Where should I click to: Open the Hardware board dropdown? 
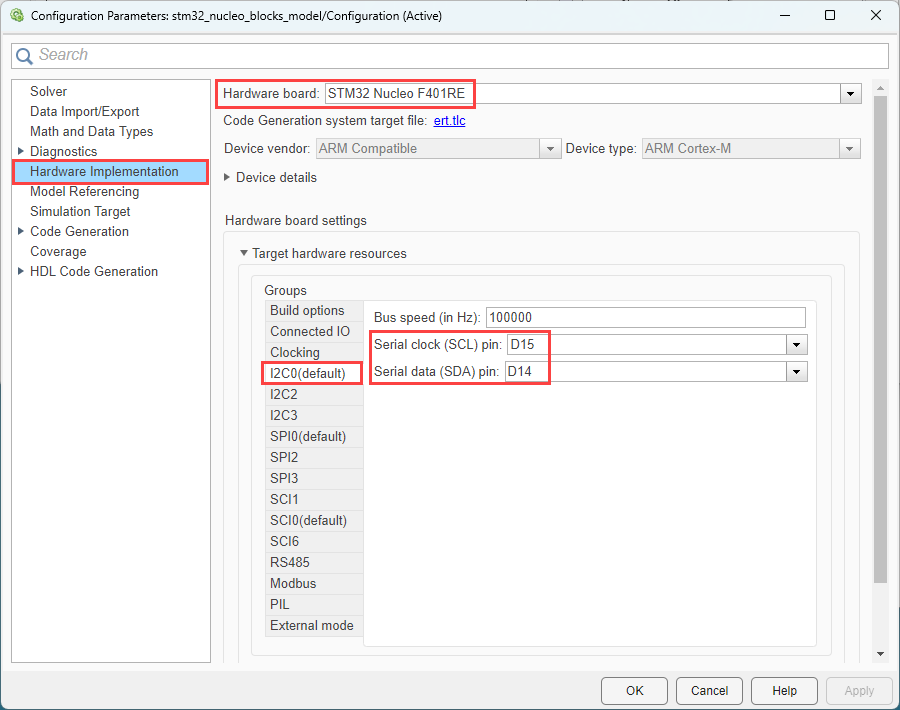coord(850,93)
